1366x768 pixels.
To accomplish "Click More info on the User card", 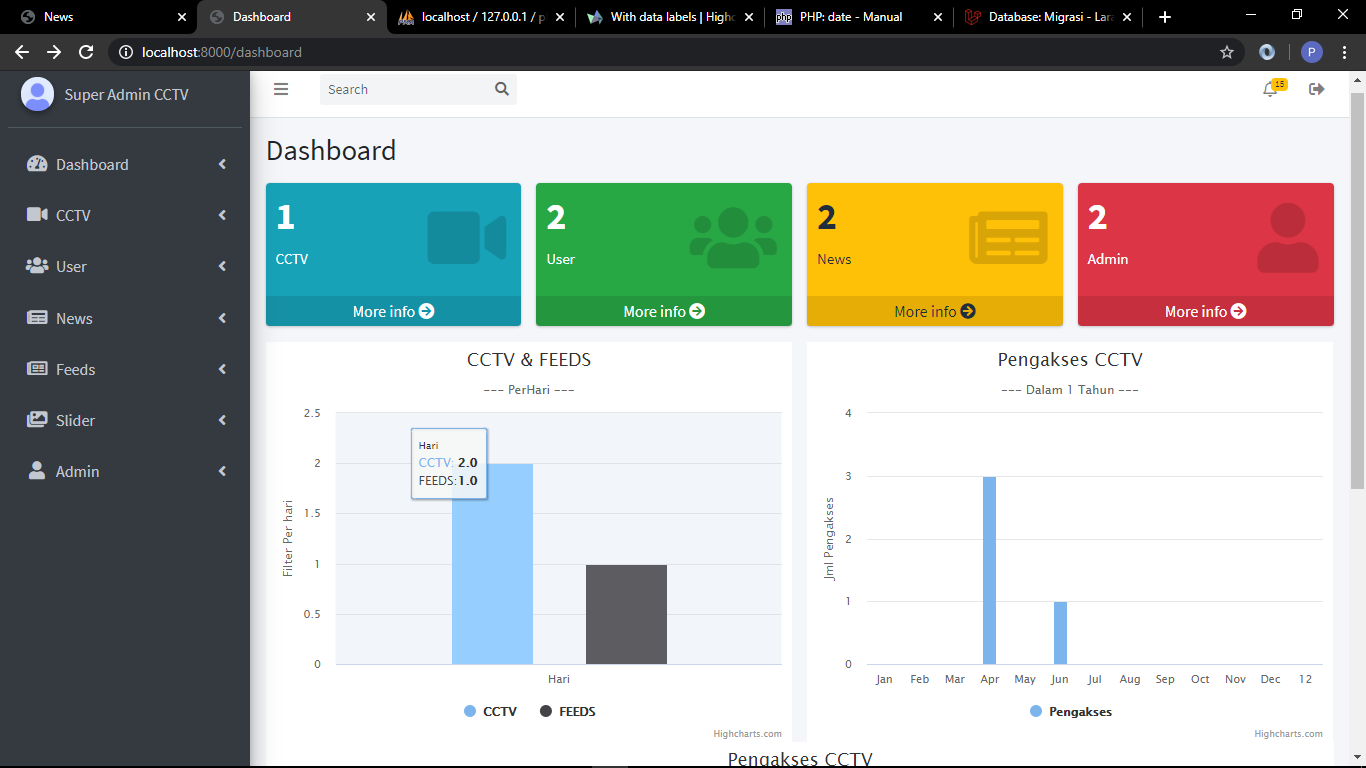I will (663, 311).
